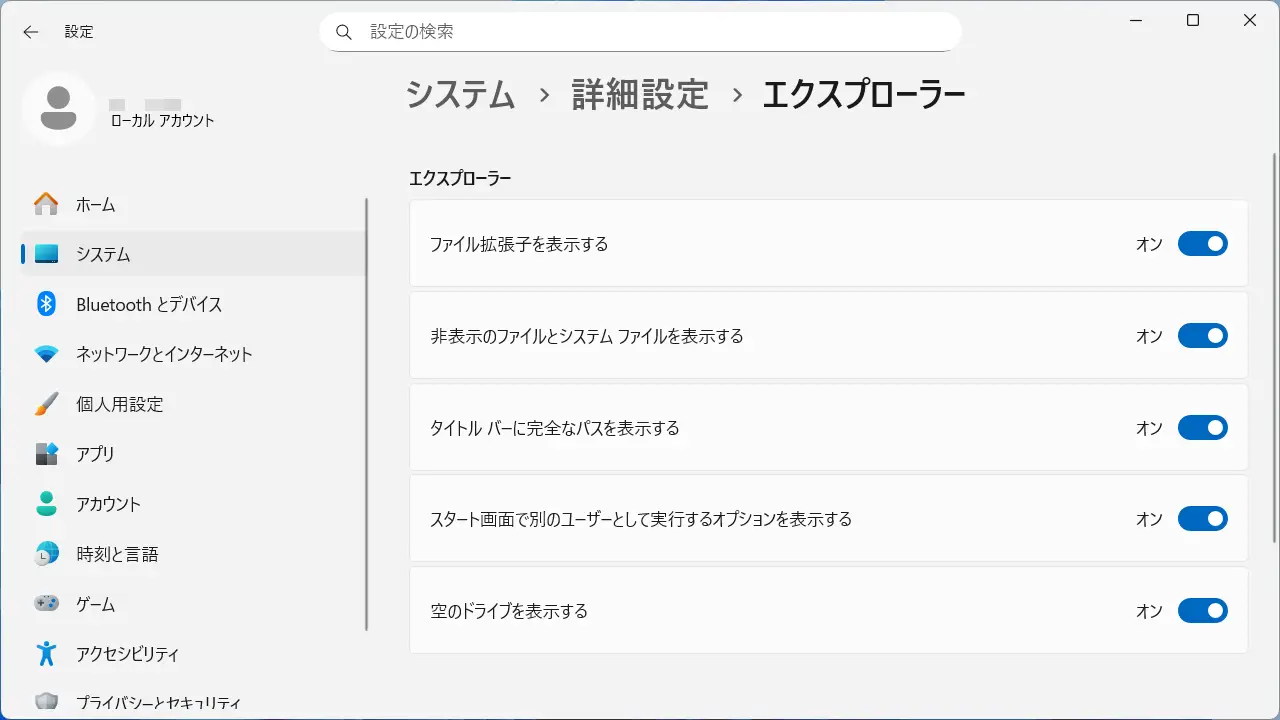Turn off ファイル拡張子を表示する toggle

click(x=1202, y=244)
